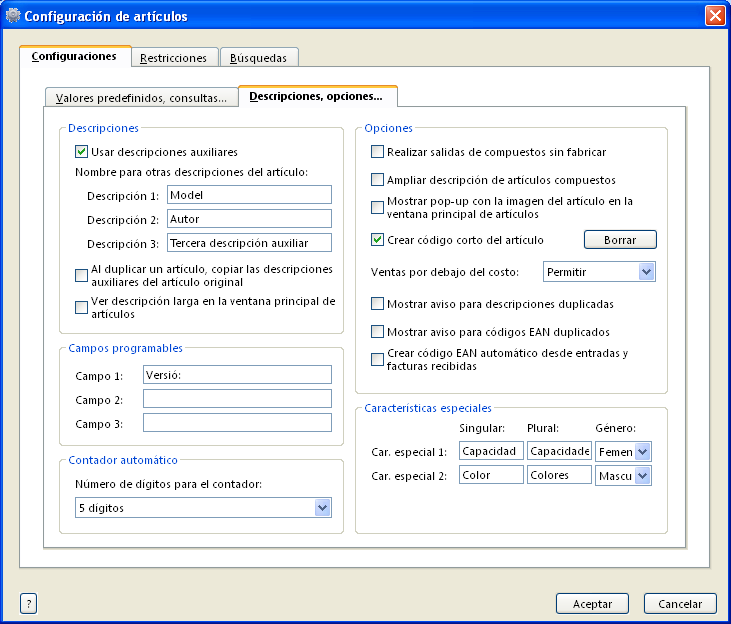This screenshot has width=731, height=624.
Task: Switch to the Restricciones tab
Action: click(174, 58)
